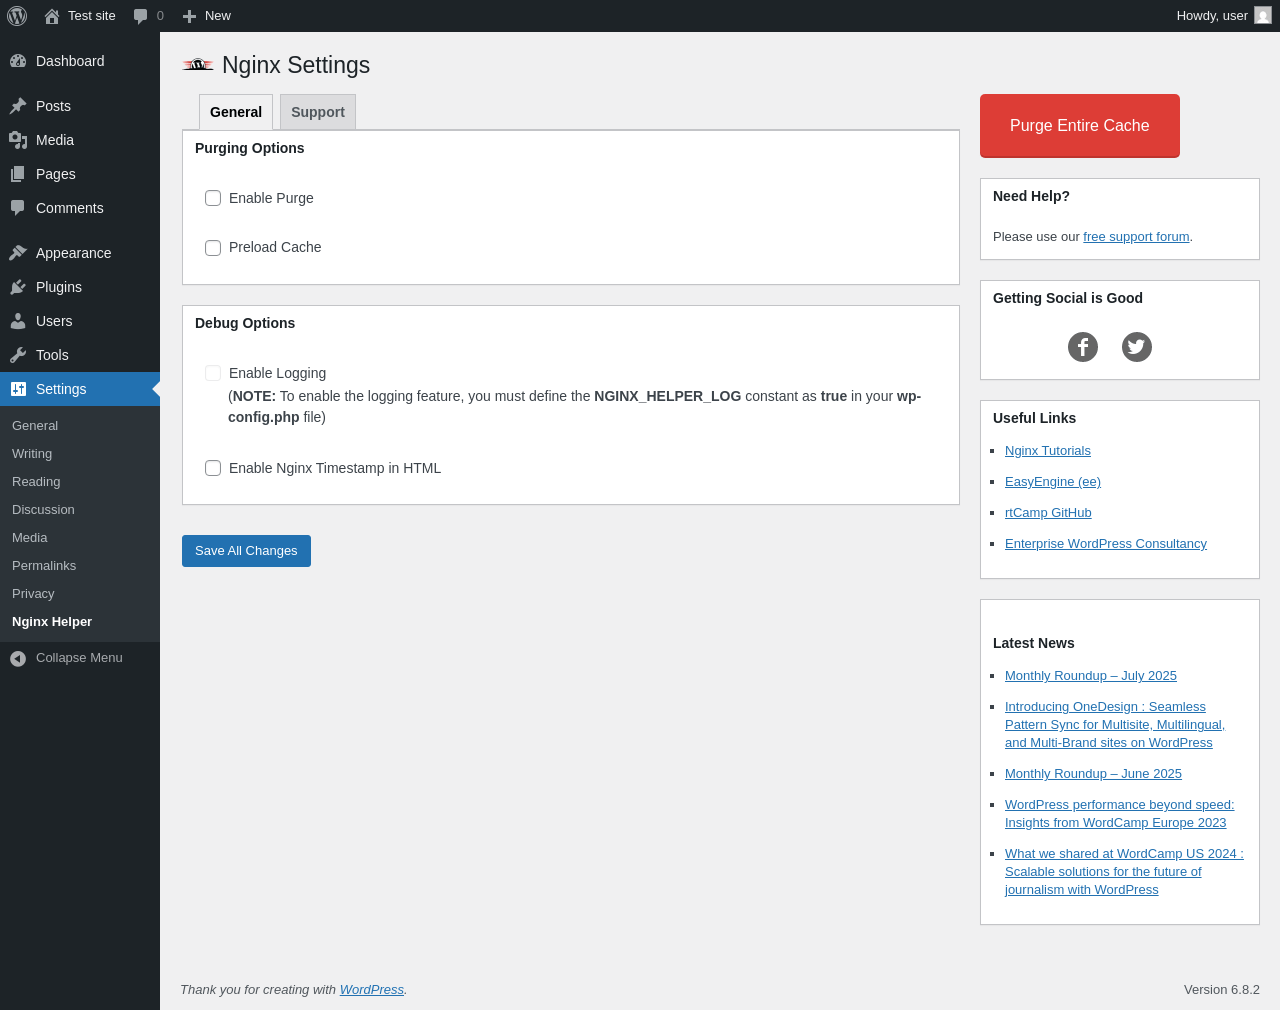
Task: Open Monthly Roundup – July 2025 article
Action: (x=1091, y=676)
